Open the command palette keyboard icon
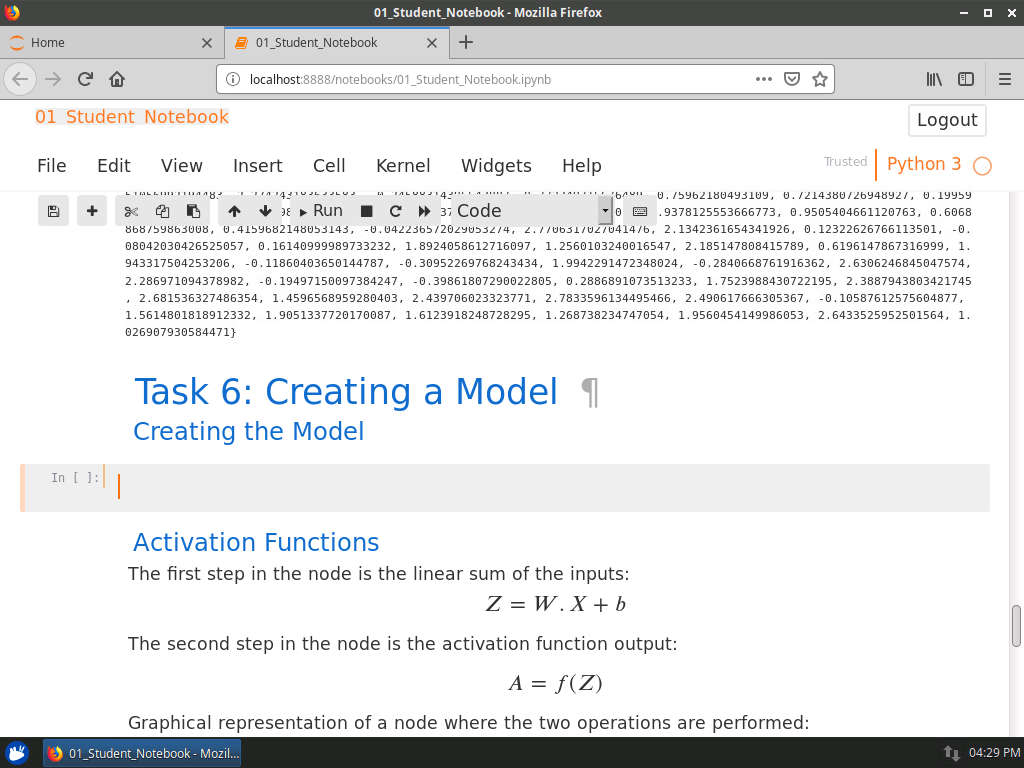This screenshot has width=1024, height=768. click(x=640, y=211)
